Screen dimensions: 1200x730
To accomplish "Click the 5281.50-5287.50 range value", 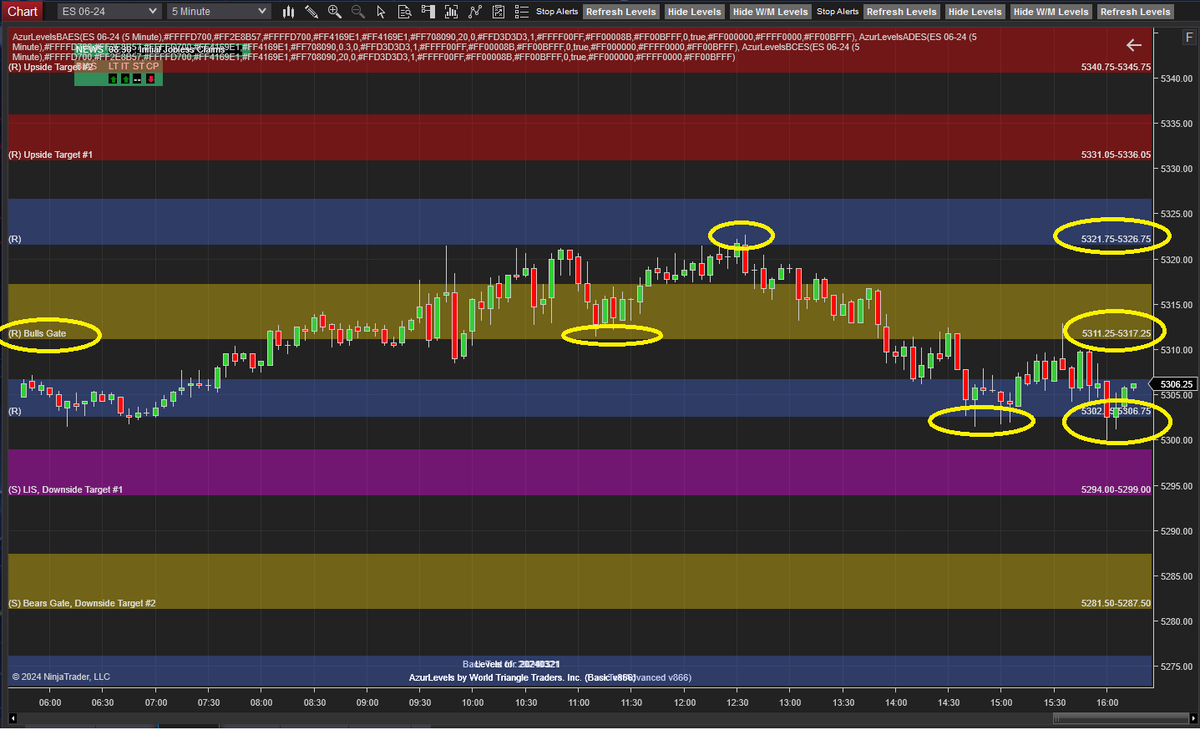I will click(1116, 604).
